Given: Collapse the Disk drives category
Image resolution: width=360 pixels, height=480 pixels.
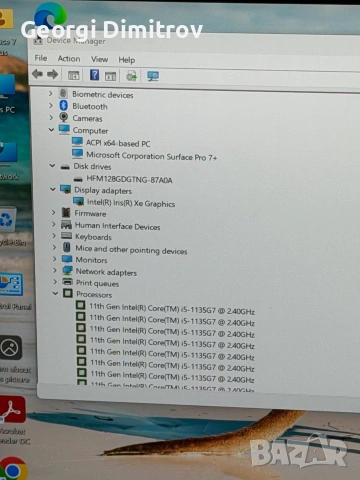Looking at the screenshot, I should pyautogui.click(x=52, y=165).
